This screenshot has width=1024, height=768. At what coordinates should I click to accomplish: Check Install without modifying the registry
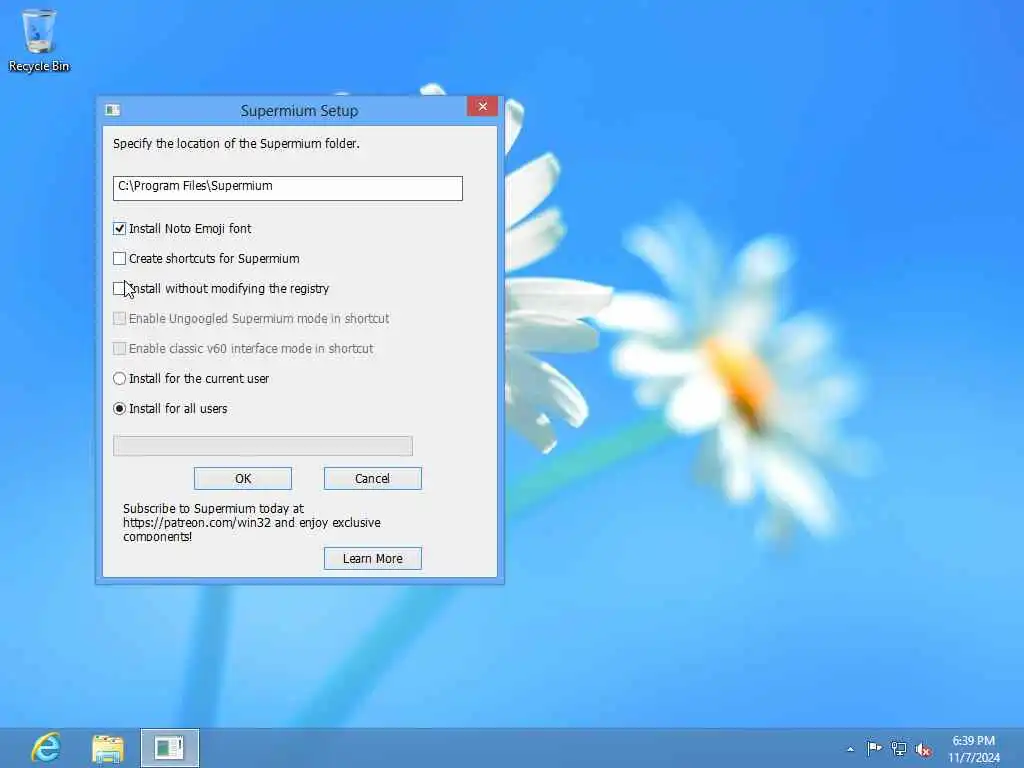(119, 289)
